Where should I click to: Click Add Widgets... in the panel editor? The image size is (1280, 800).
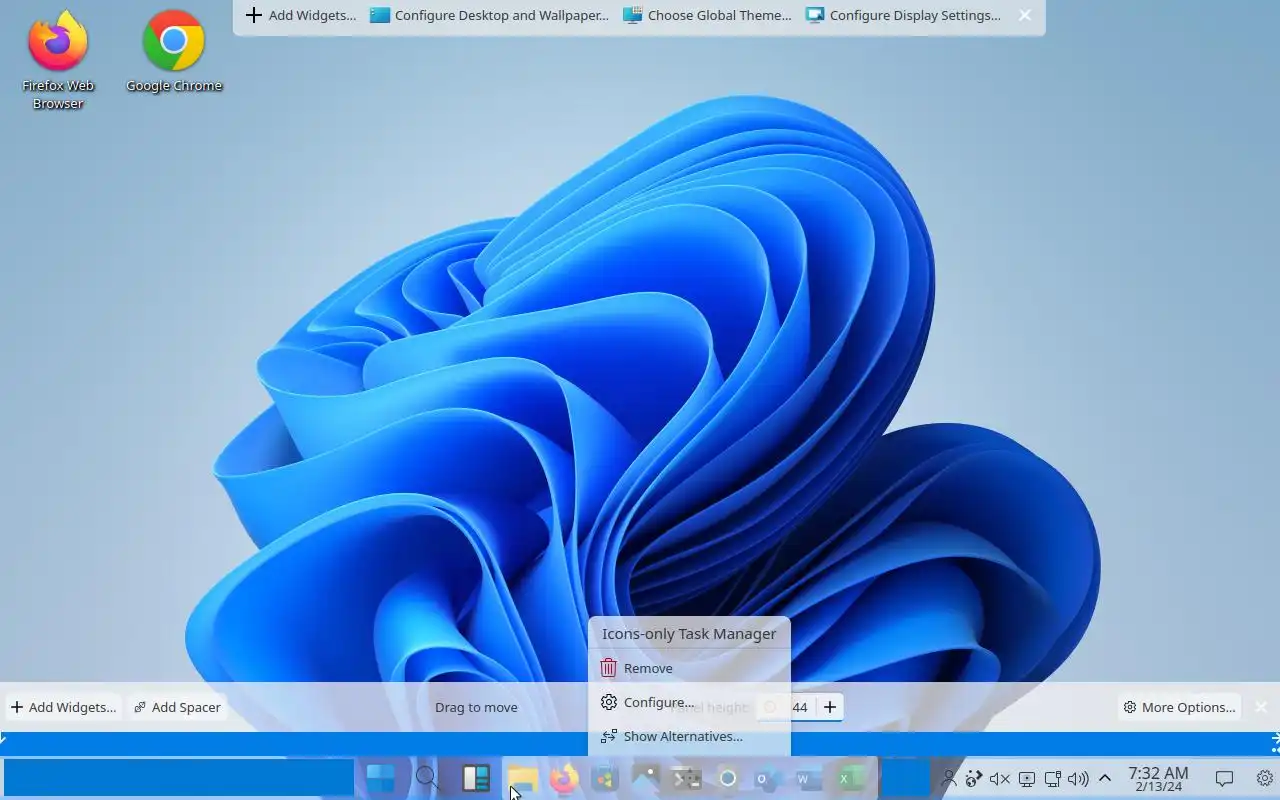pyautogui.click(x=63, y=707)
